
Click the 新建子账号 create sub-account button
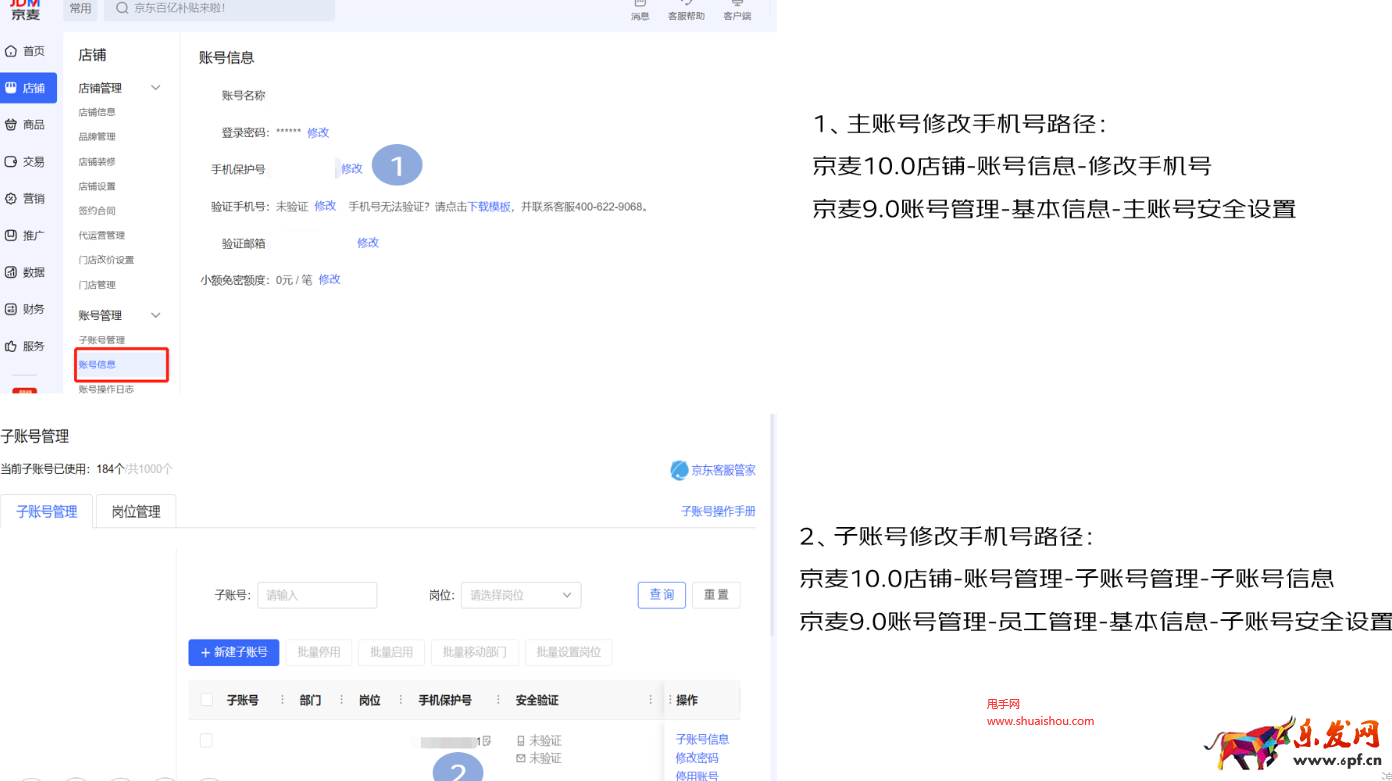coord(233,652)
